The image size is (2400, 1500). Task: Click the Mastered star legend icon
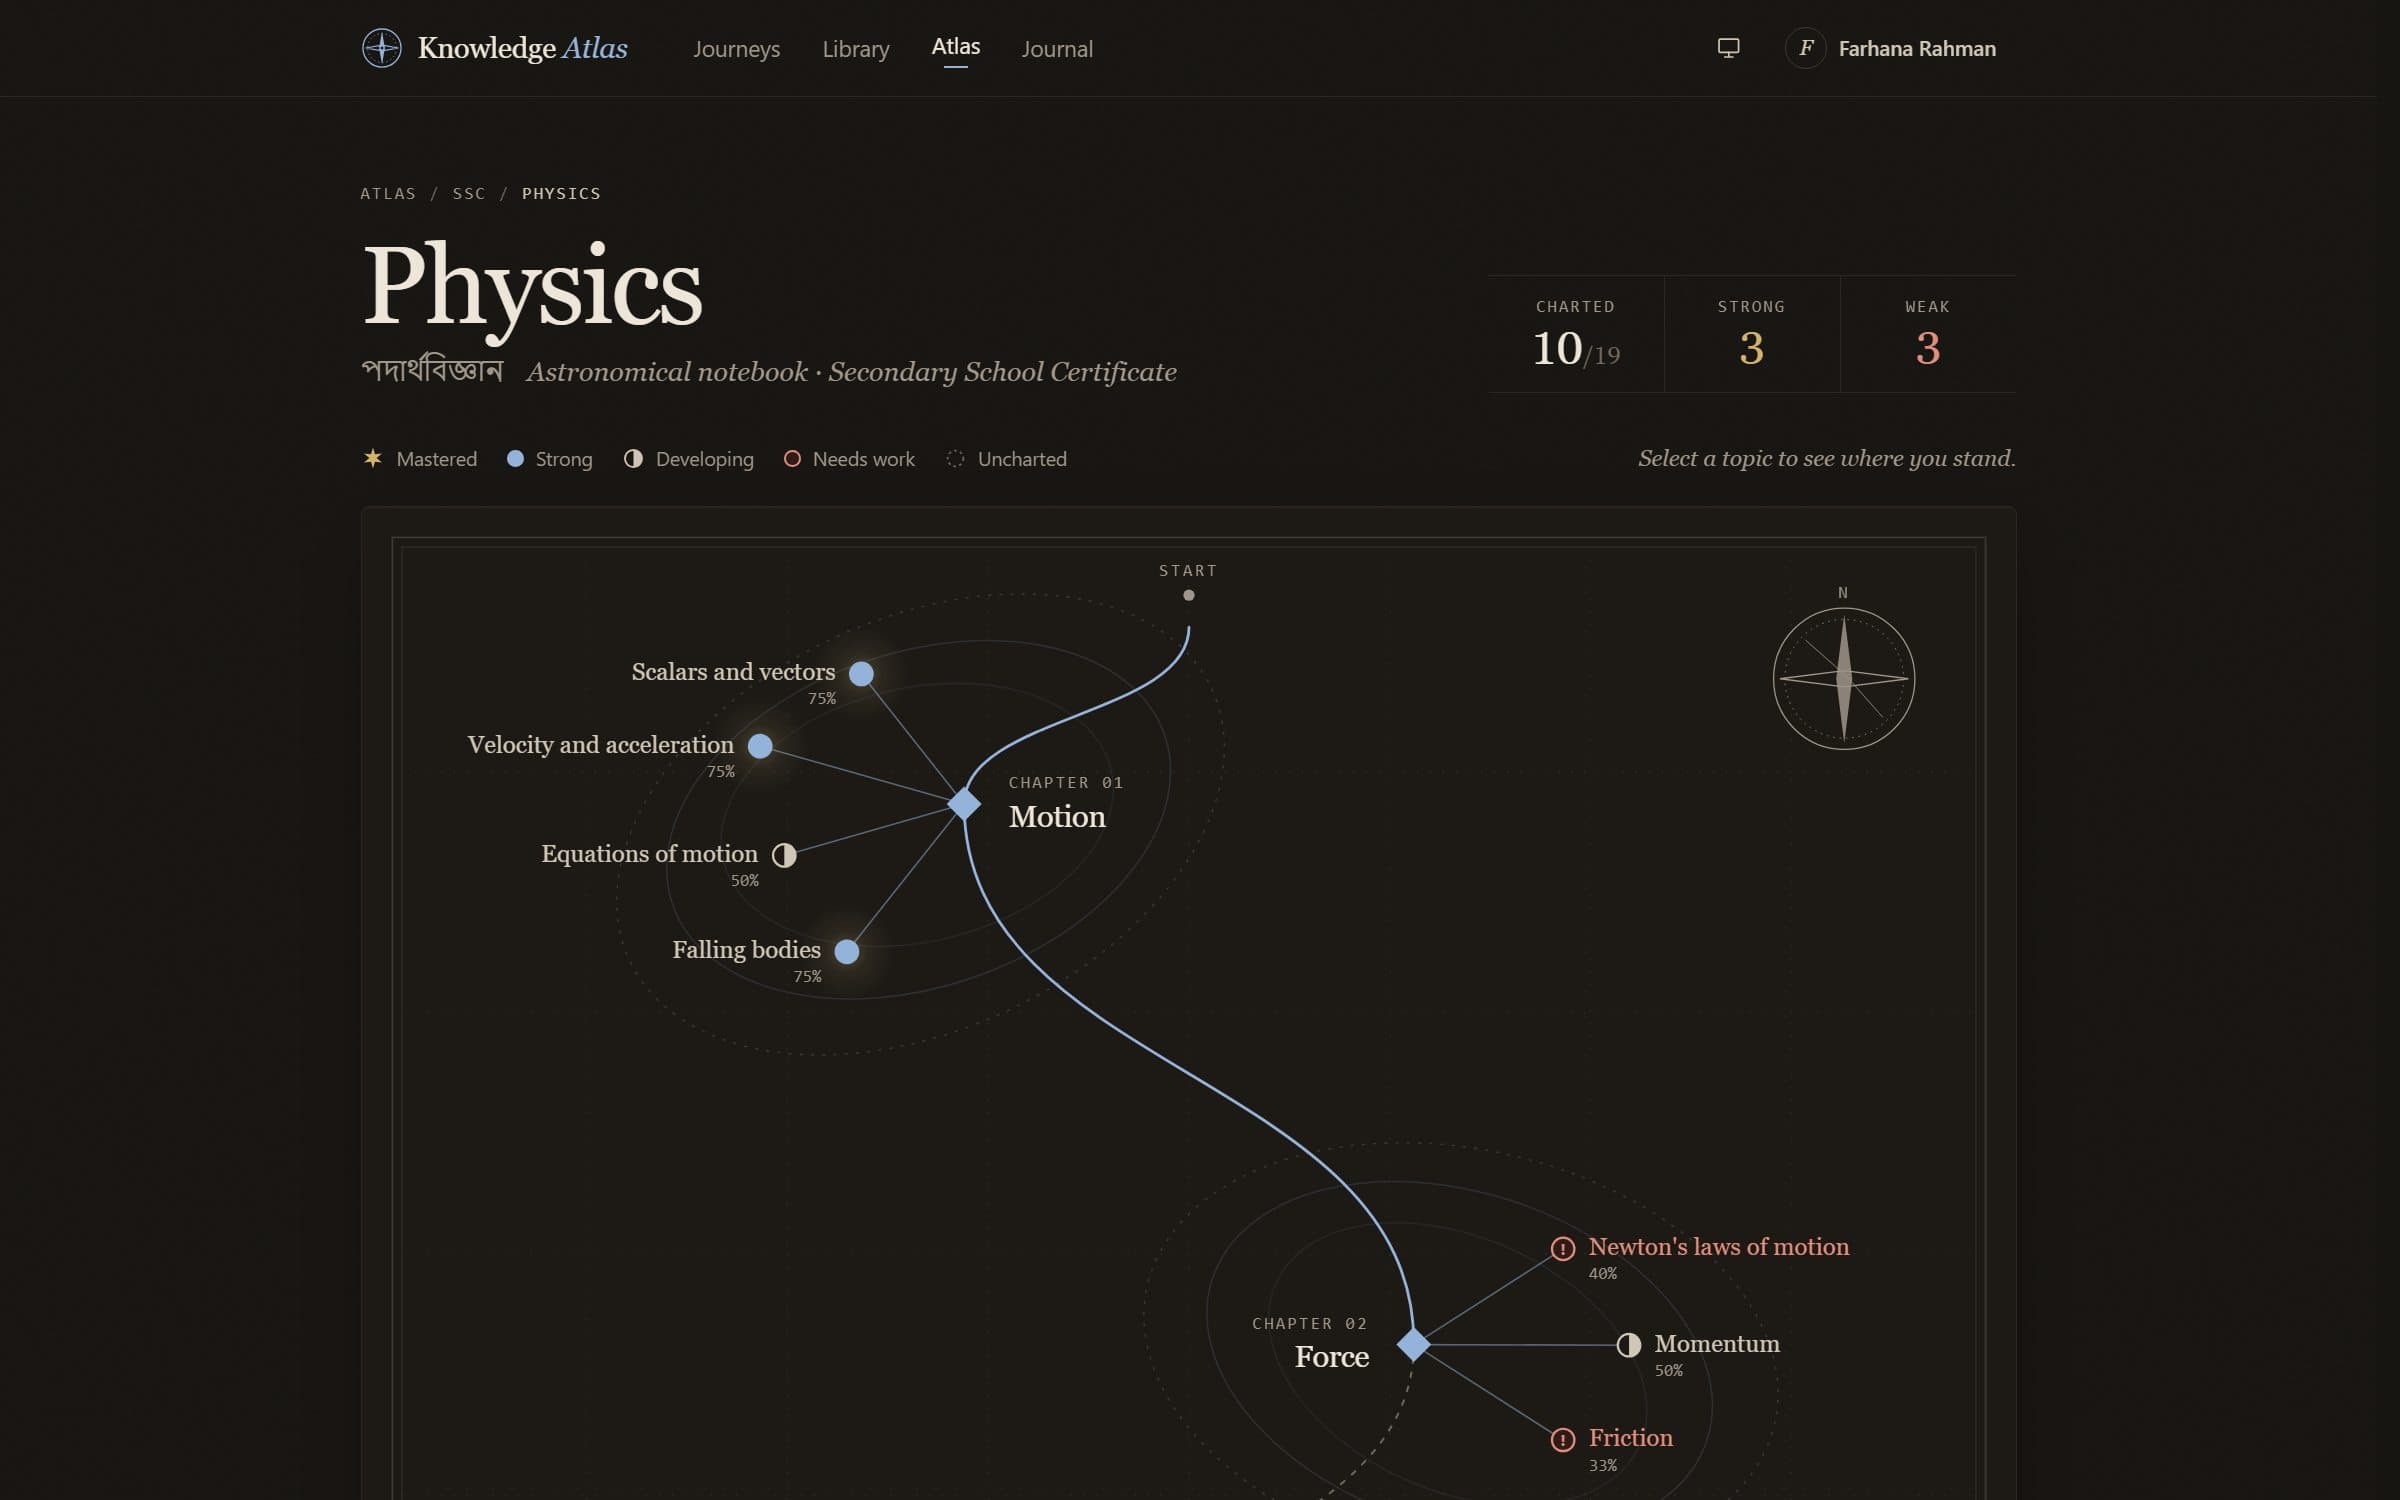click(373, 458)
